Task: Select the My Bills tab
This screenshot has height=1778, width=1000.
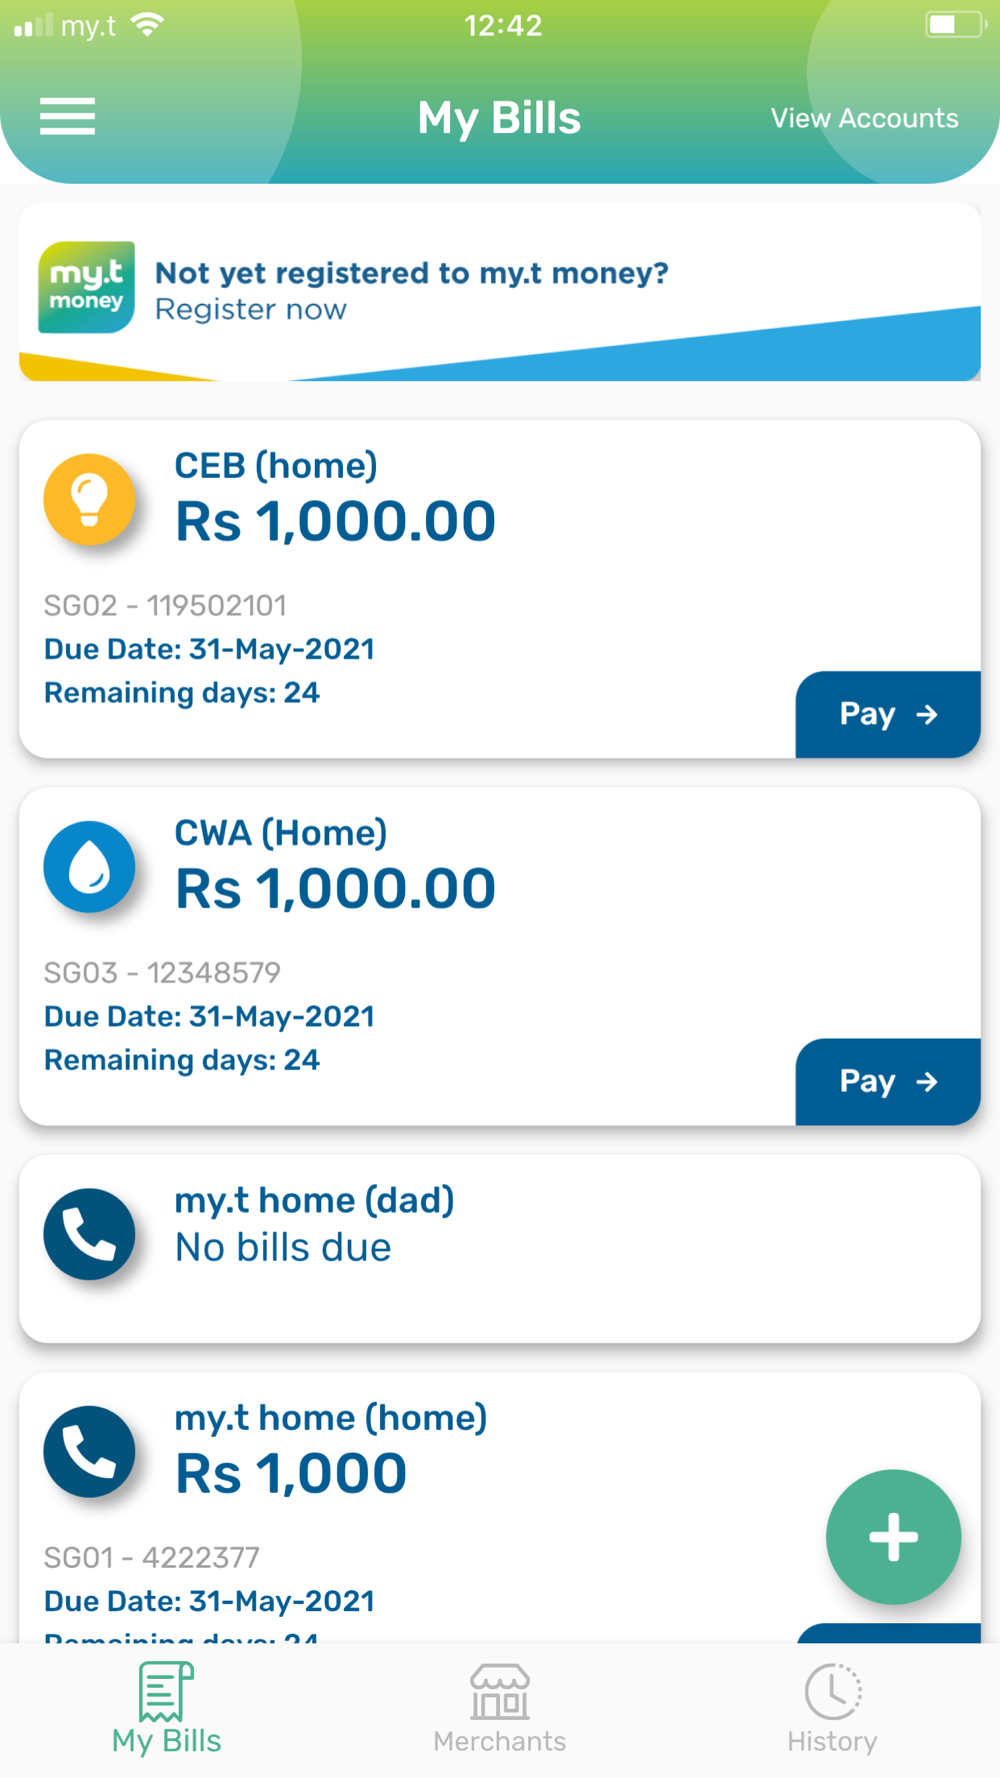Action: click(x=166, y=1709)
